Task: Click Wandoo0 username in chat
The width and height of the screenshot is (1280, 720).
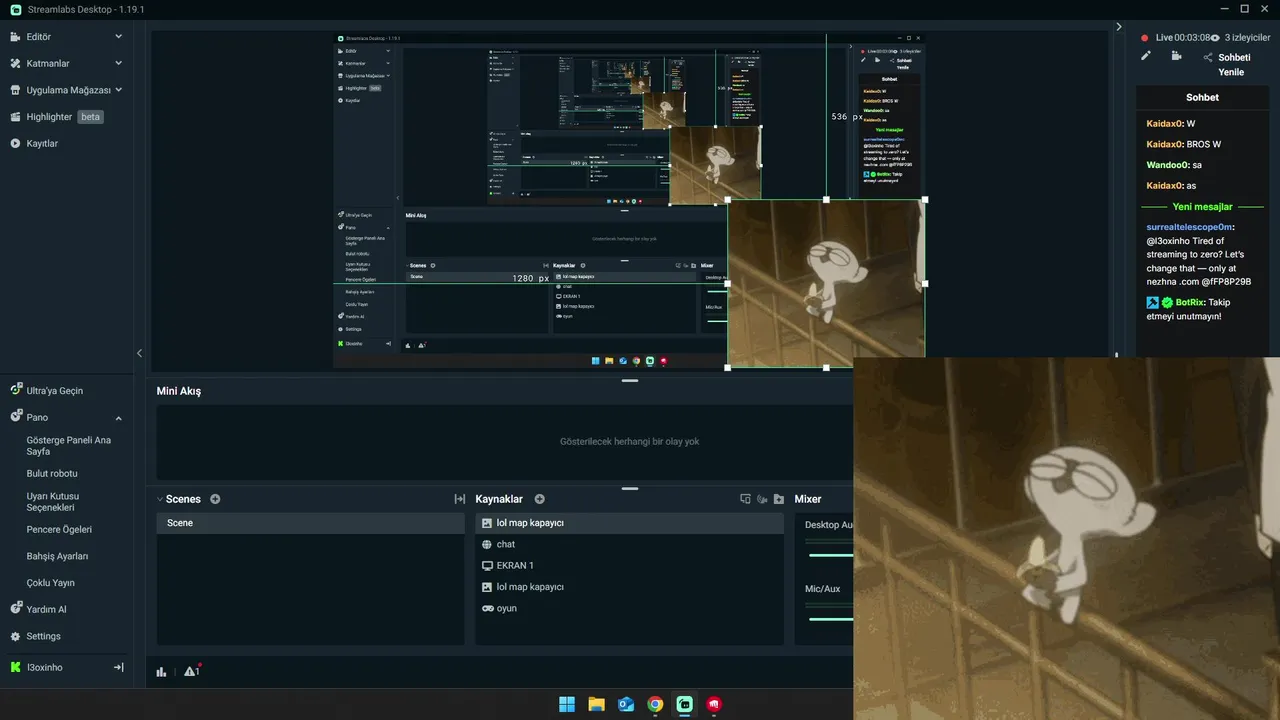Action: coord(1167,165)
